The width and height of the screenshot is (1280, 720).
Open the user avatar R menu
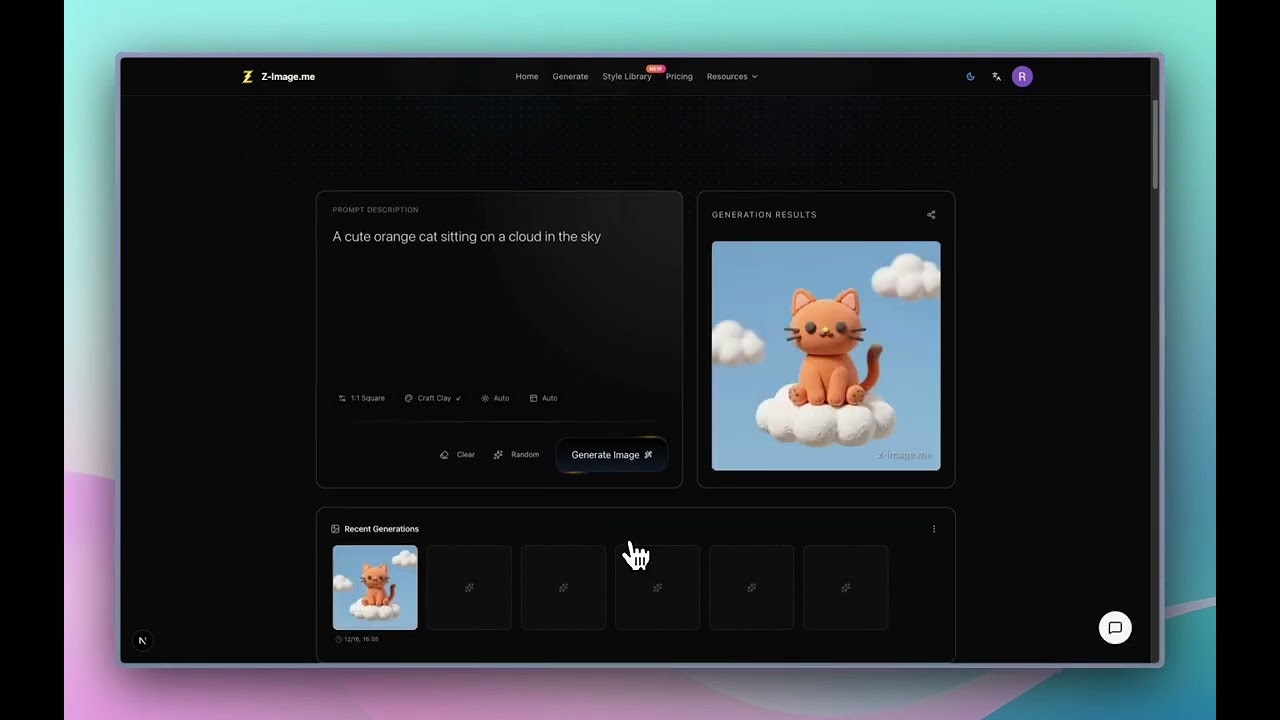pos(1022,77)
